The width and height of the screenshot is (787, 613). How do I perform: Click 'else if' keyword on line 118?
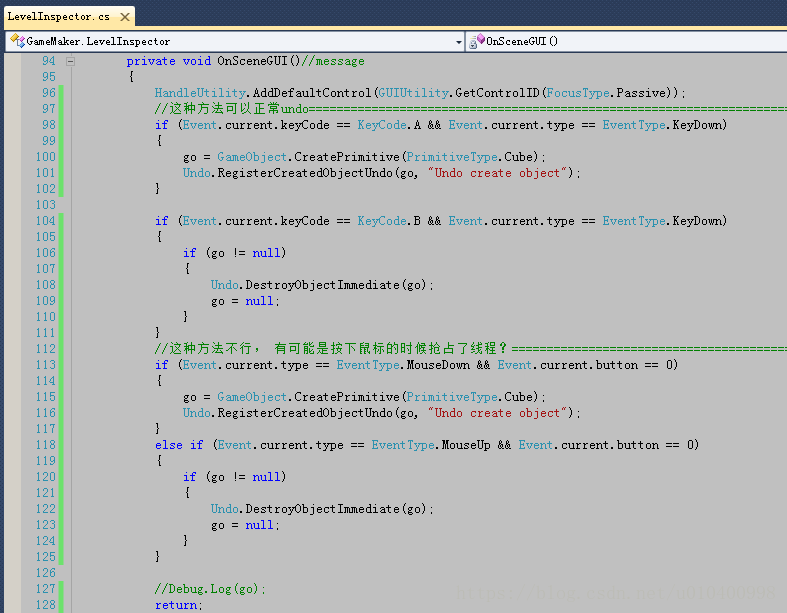179,445
